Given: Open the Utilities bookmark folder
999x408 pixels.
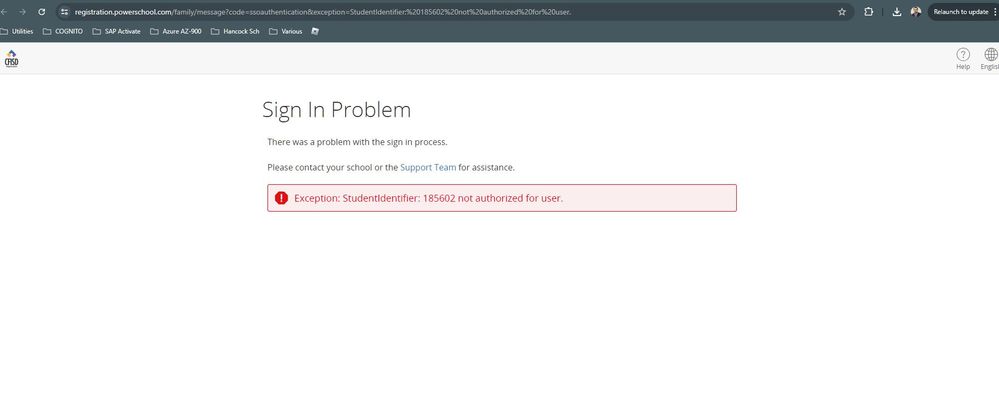Looking at the screenshot, I should [18, 31].
